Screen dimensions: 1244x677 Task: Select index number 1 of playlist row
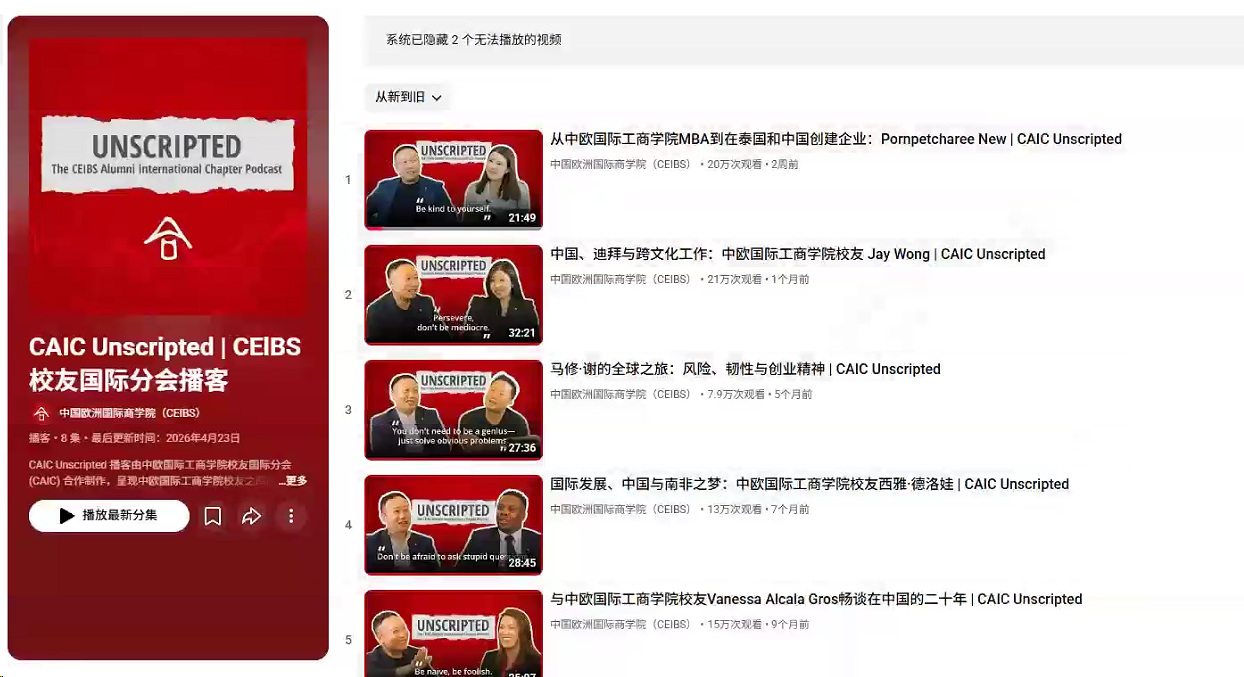[348, 180]
